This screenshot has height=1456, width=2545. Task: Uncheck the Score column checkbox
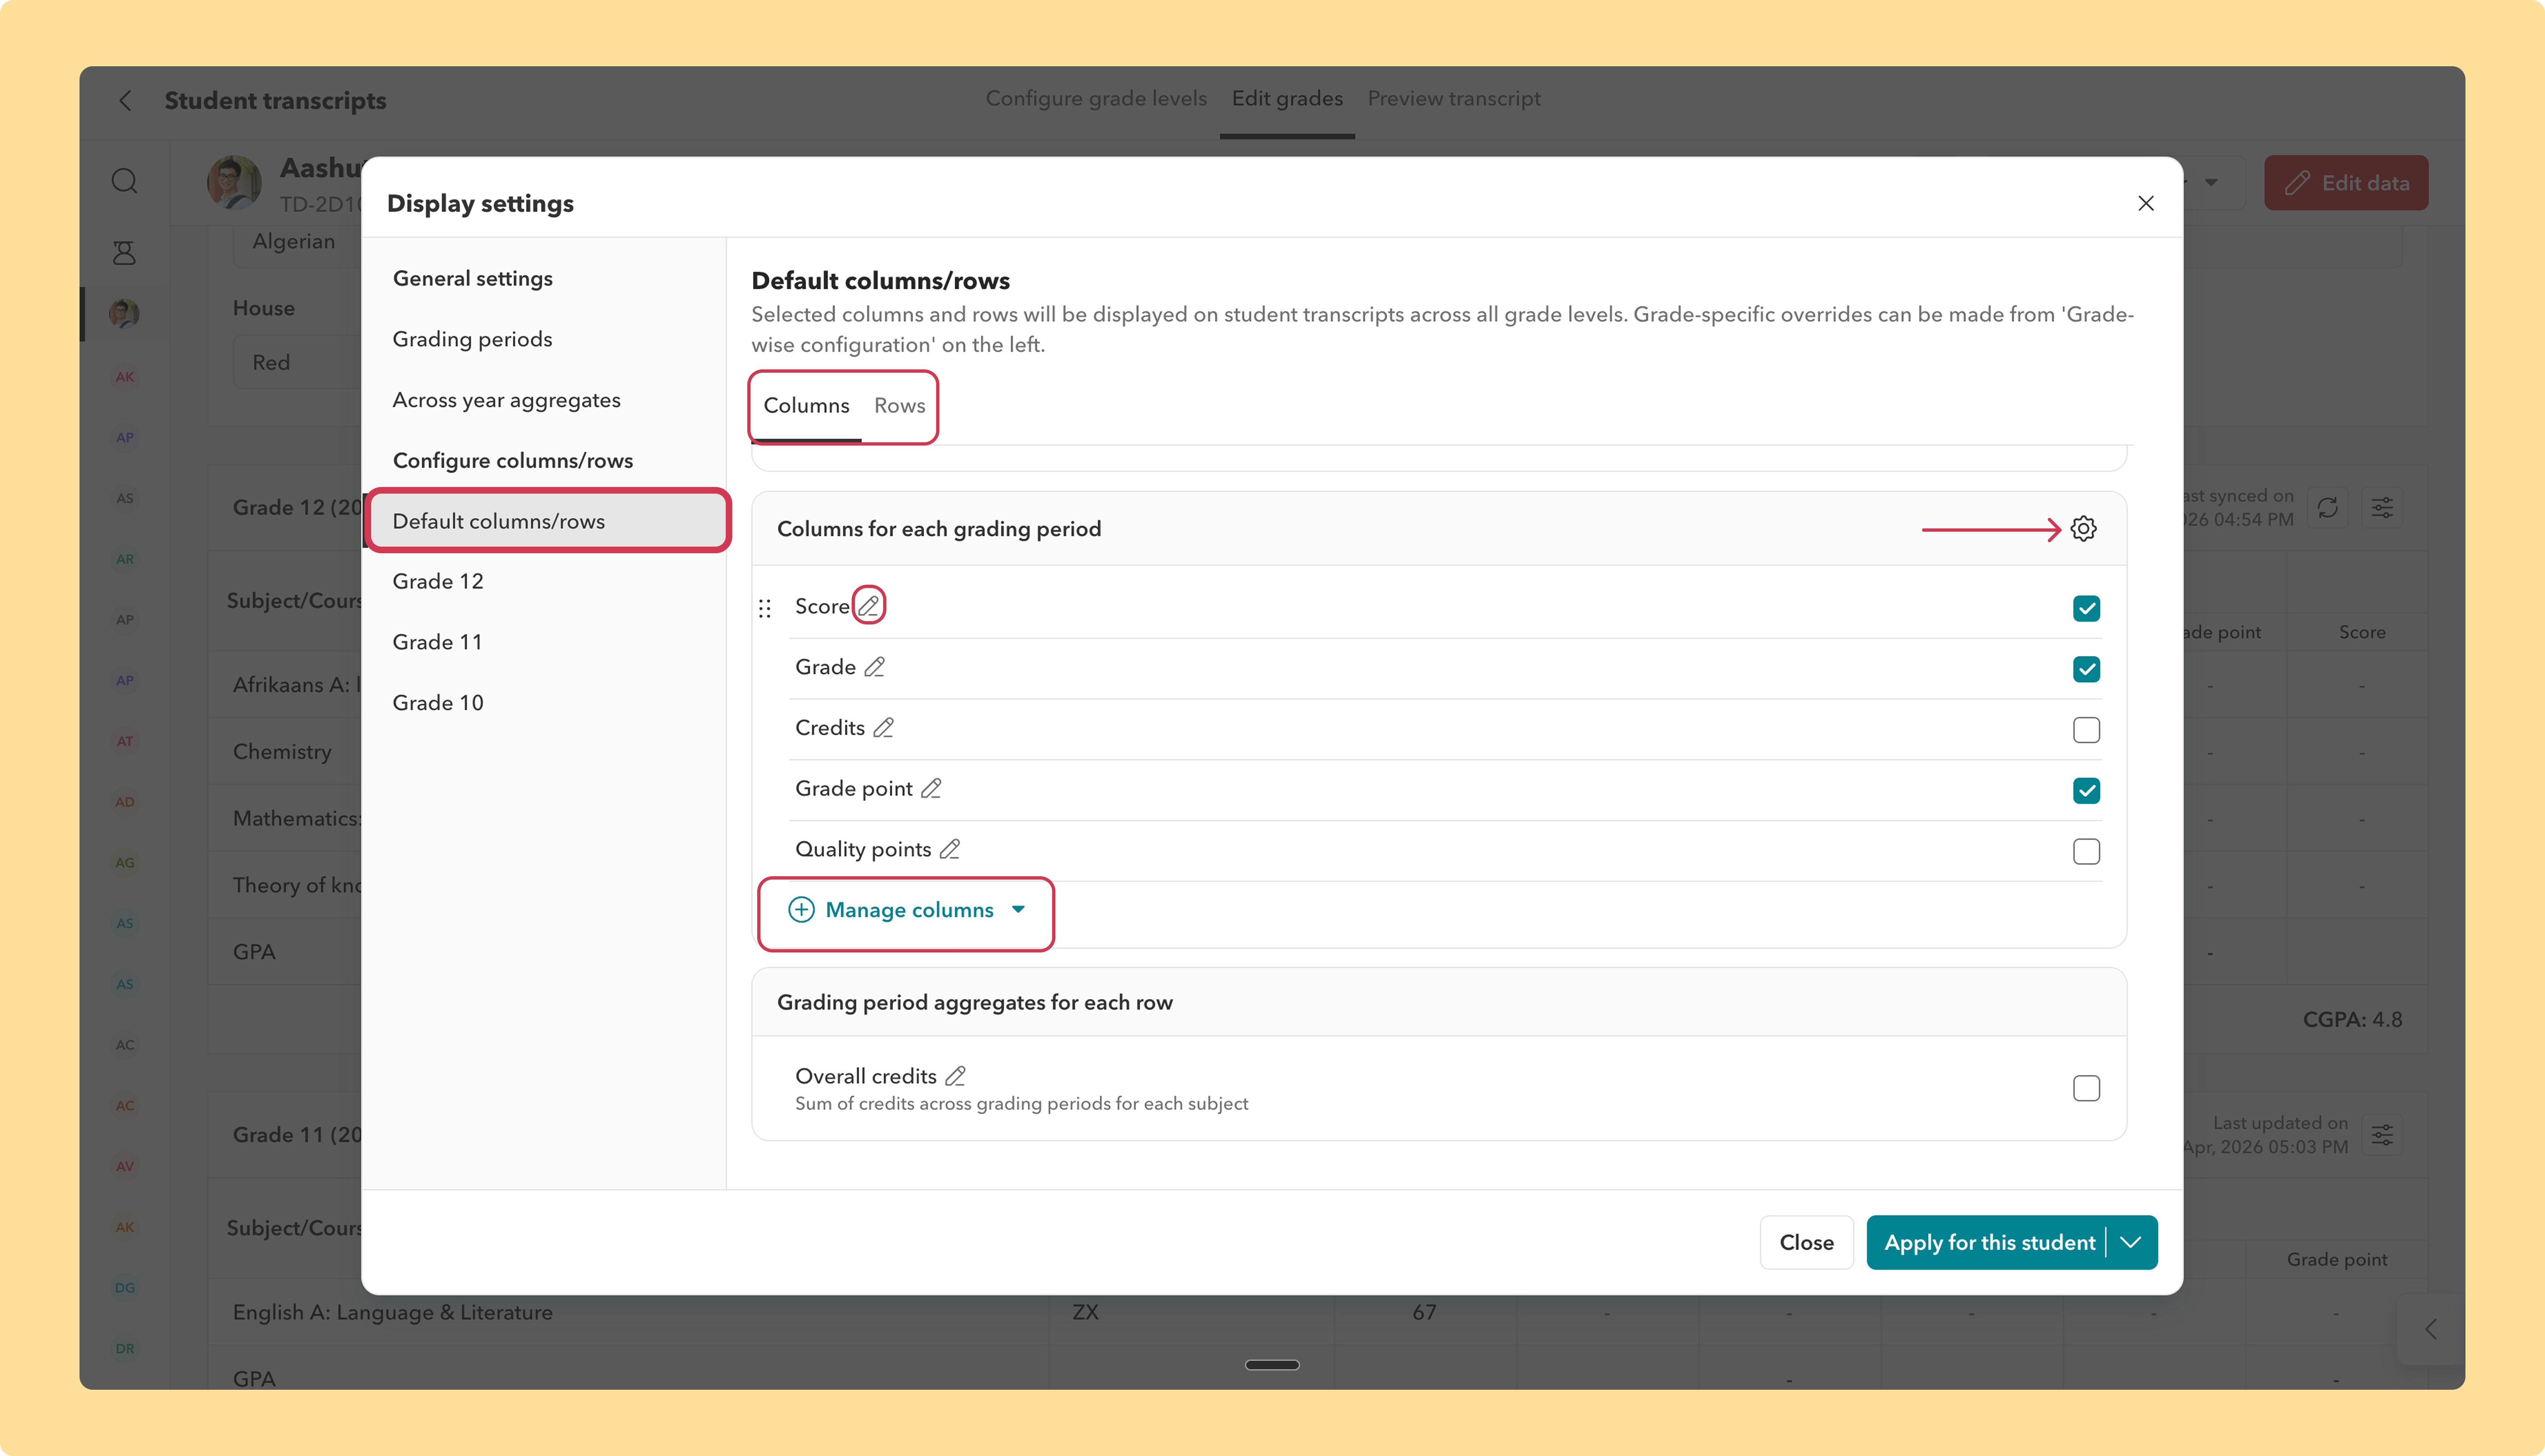tap(2086, 608)
